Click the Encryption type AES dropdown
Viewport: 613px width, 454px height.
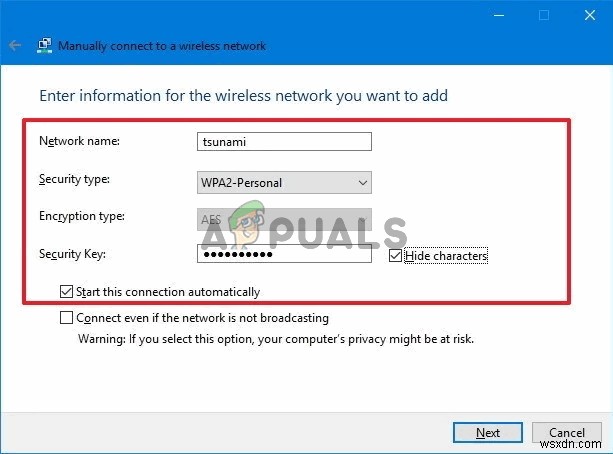pos(284,218)
